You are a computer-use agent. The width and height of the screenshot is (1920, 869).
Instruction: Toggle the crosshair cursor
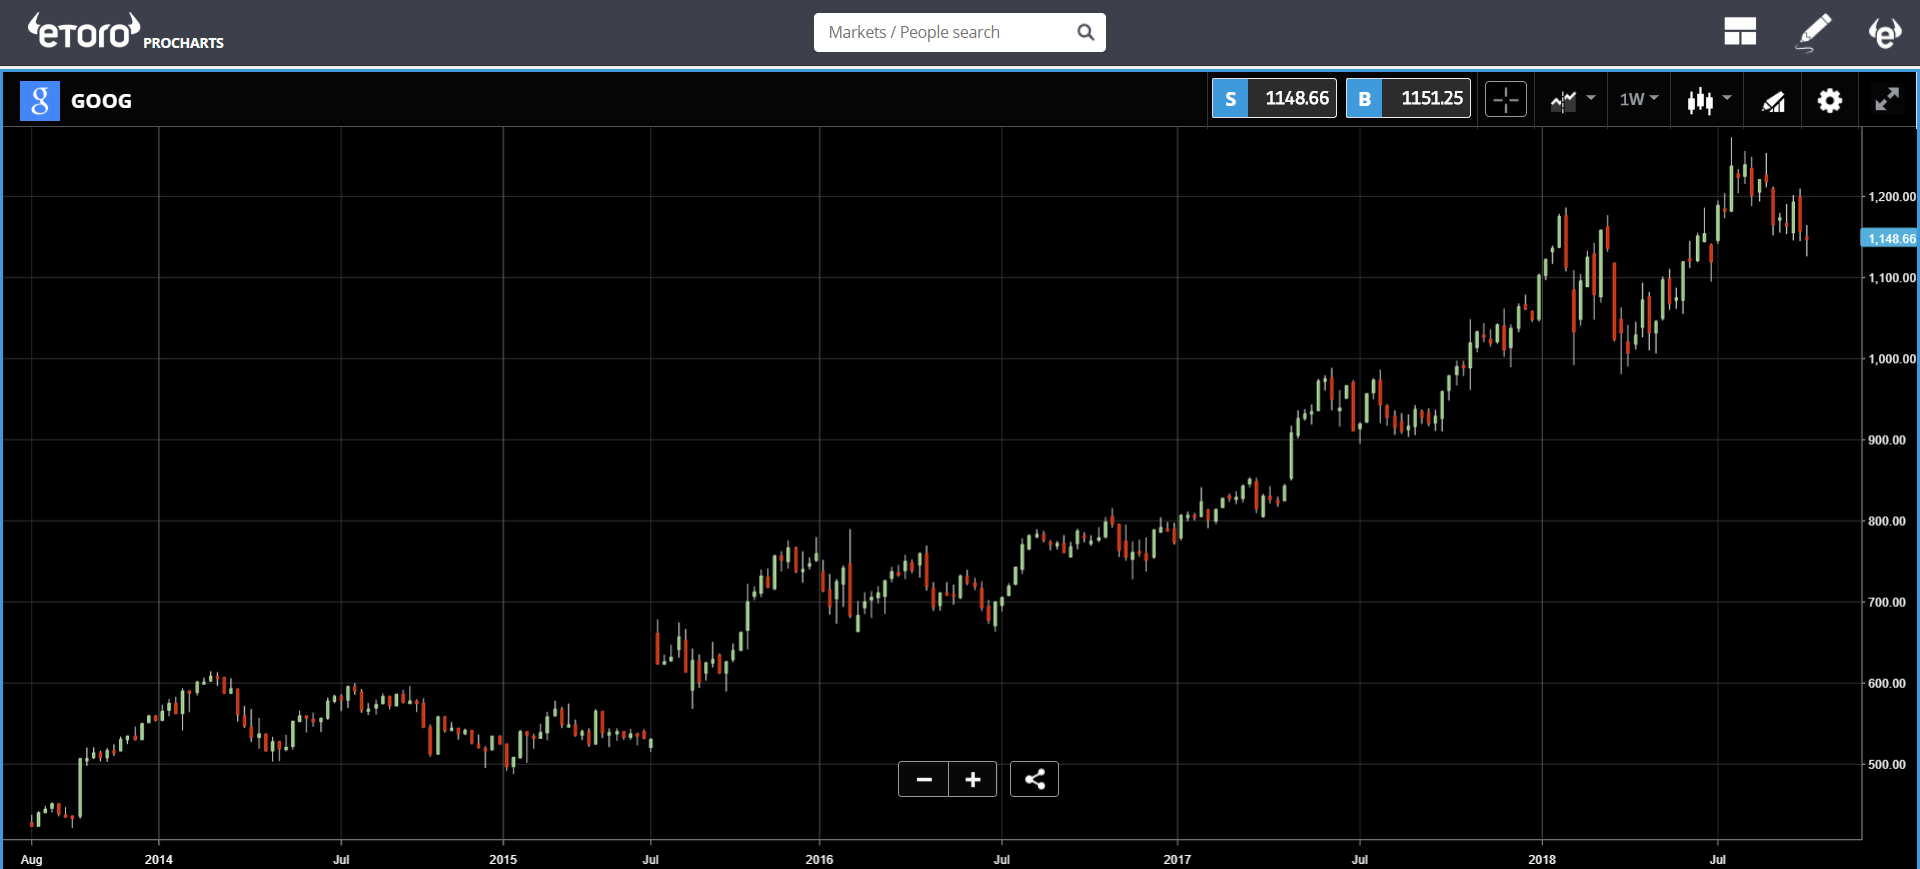(1505, 100)
